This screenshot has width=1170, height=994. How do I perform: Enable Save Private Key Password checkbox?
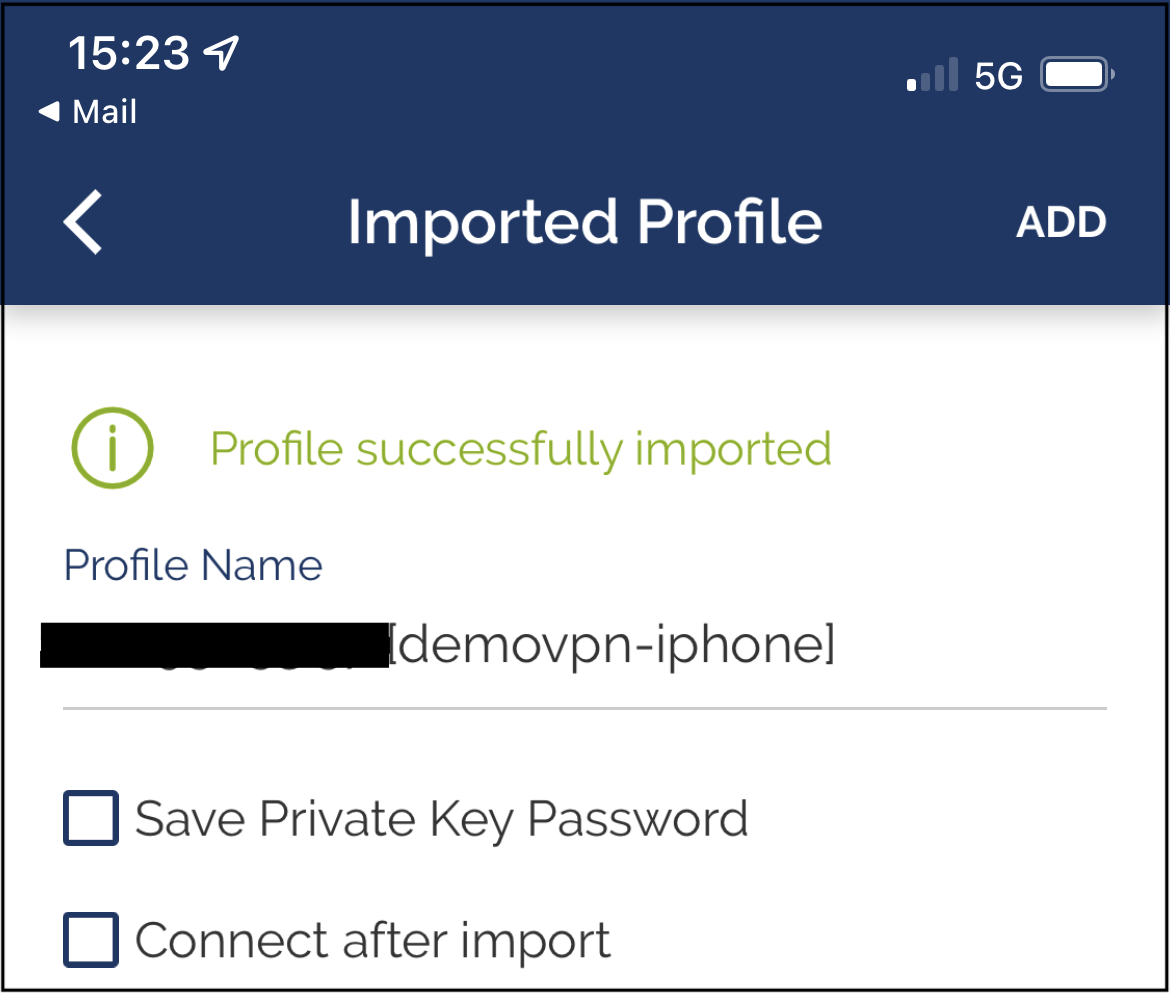(91, 818)
